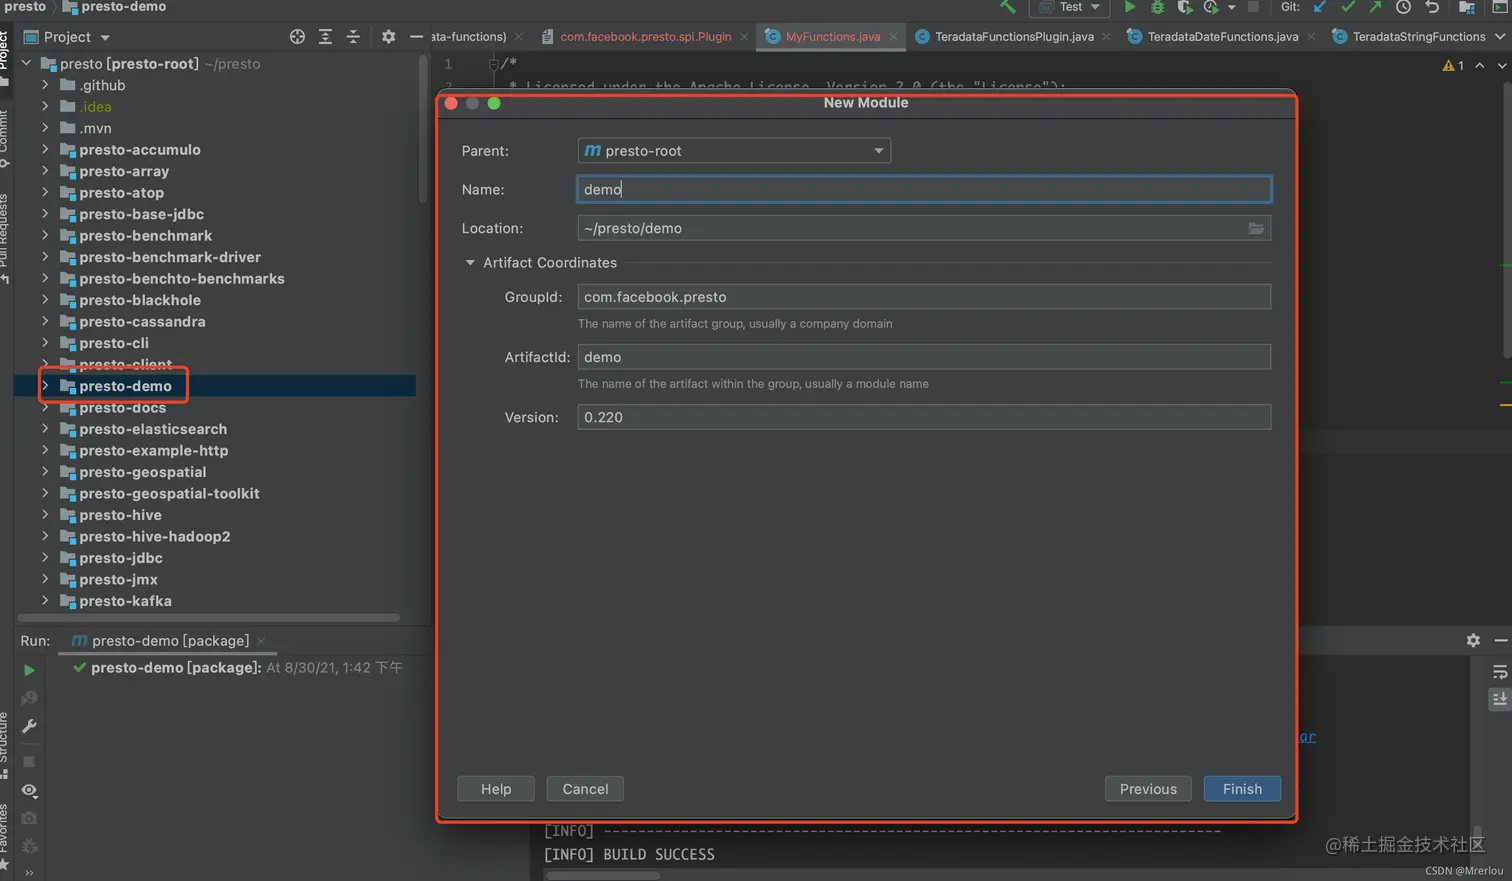Show hidden editor tabs chevron
This screenshot has height=881, width=1512.
click(x=1500, y=37)
